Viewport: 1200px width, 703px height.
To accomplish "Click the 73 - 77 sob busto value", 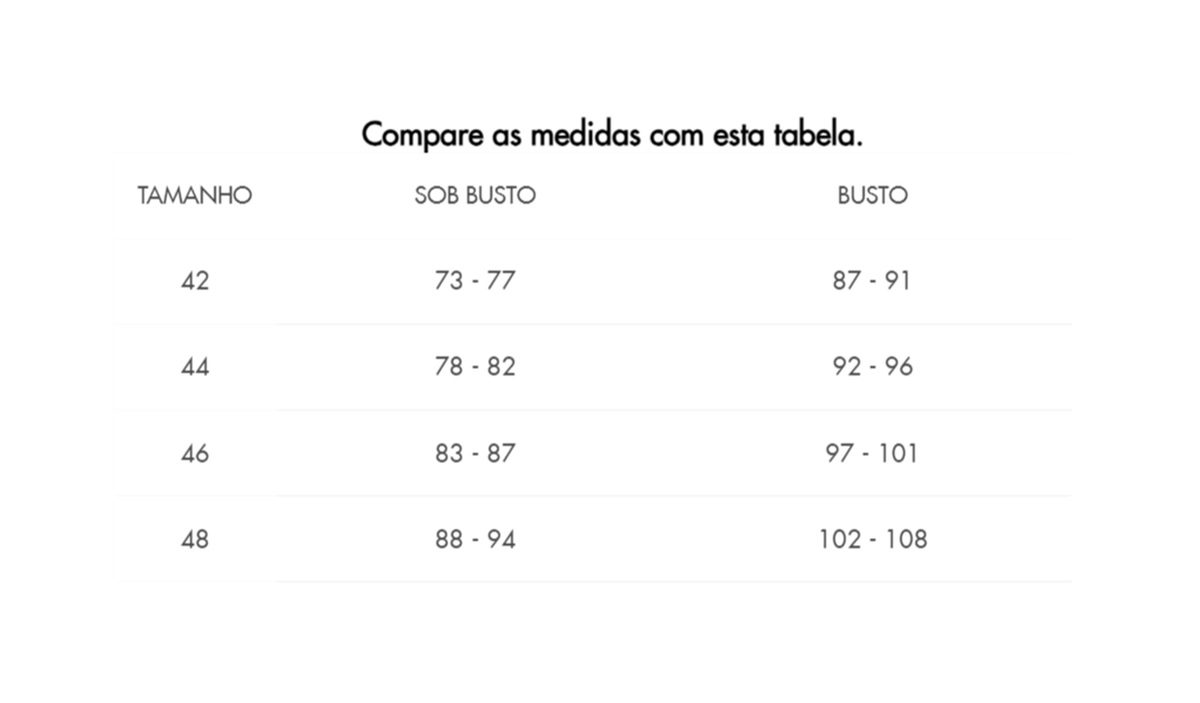I will 475,281.
